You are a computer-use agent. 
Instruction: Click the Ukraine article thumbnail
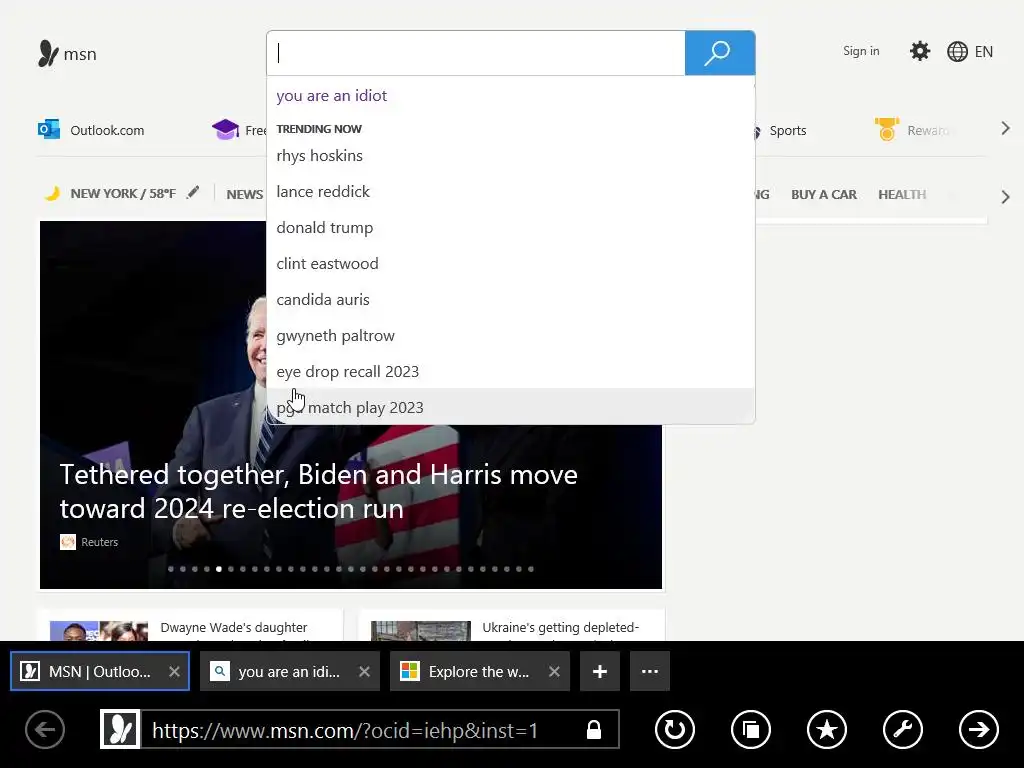point(421,630)
